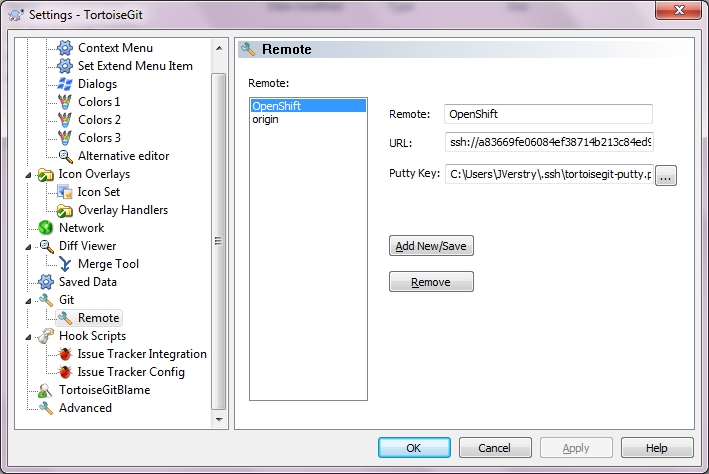Click the Add New/Save button
Image resolution: width=709 pixels, height=474 pixels.
[x=431, y=246]
